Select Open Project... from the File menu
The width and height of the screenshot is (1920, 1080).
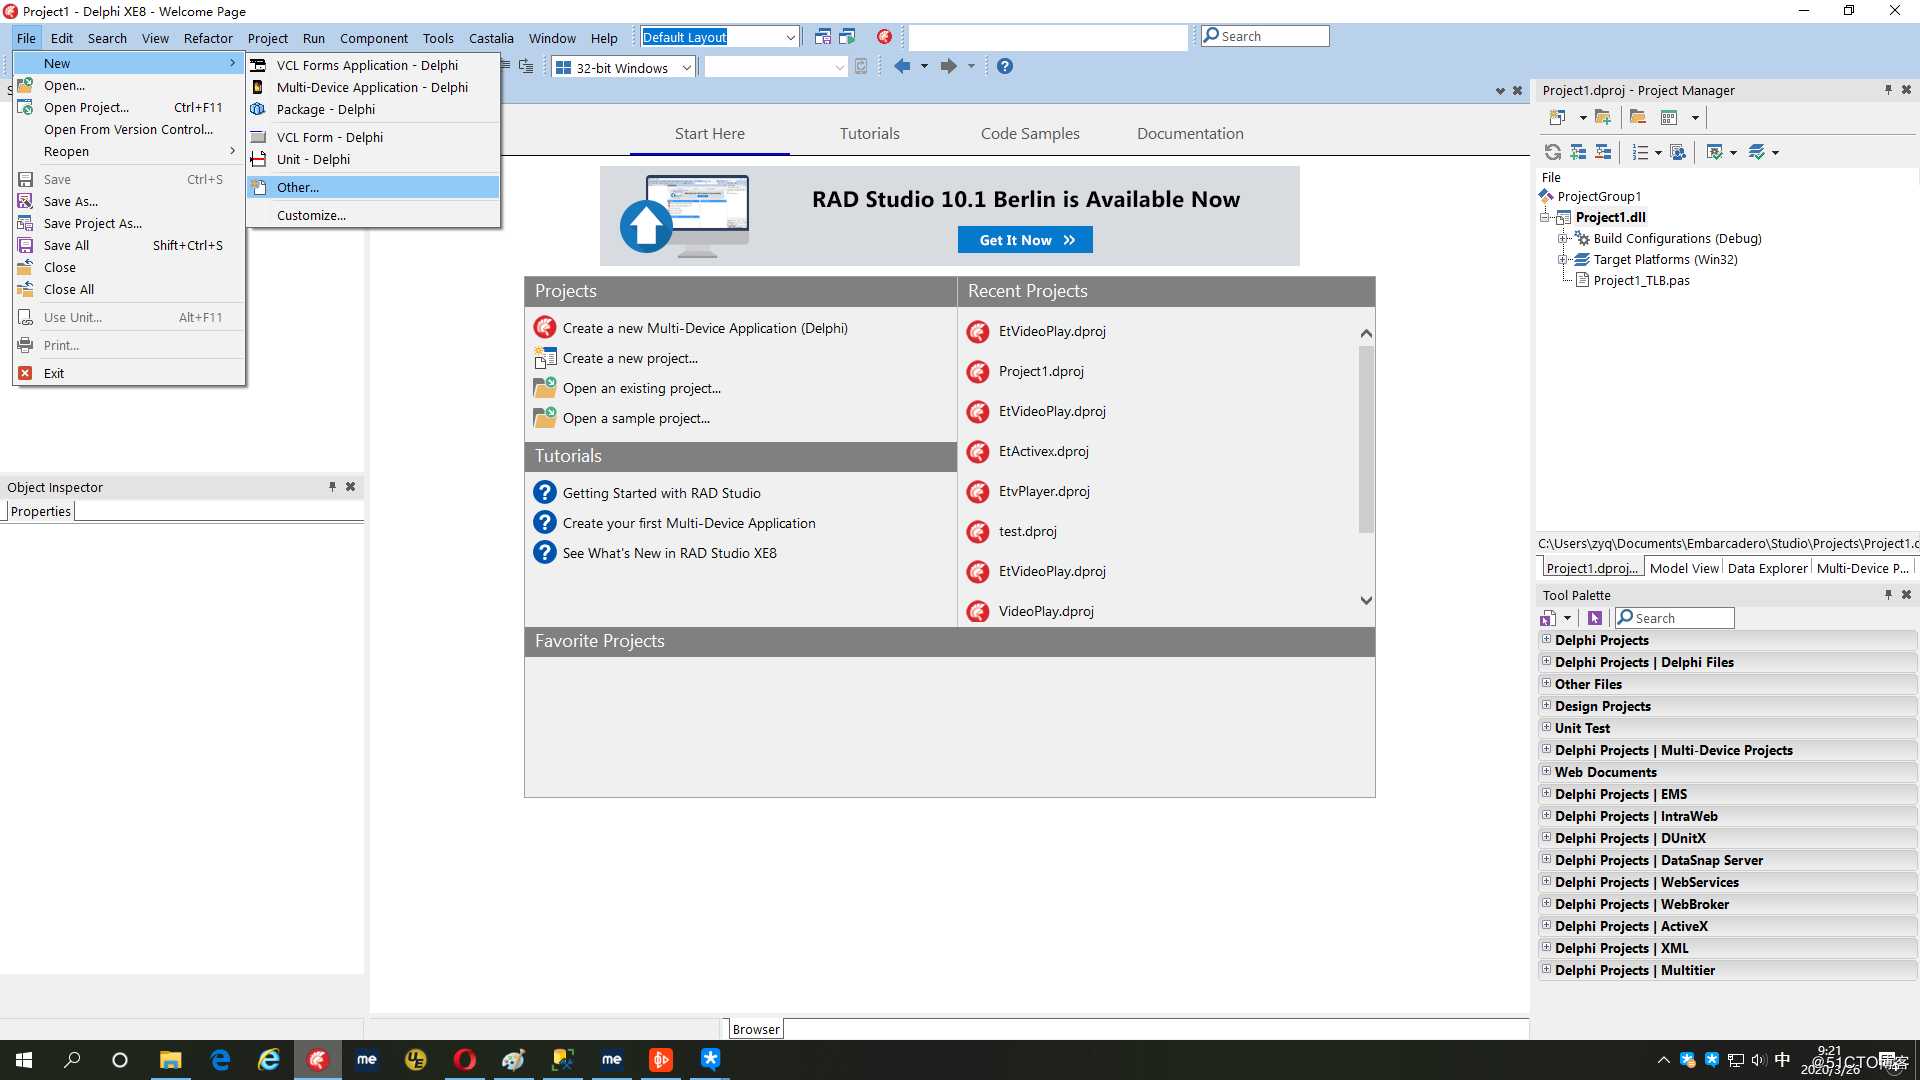click(130, 107)
